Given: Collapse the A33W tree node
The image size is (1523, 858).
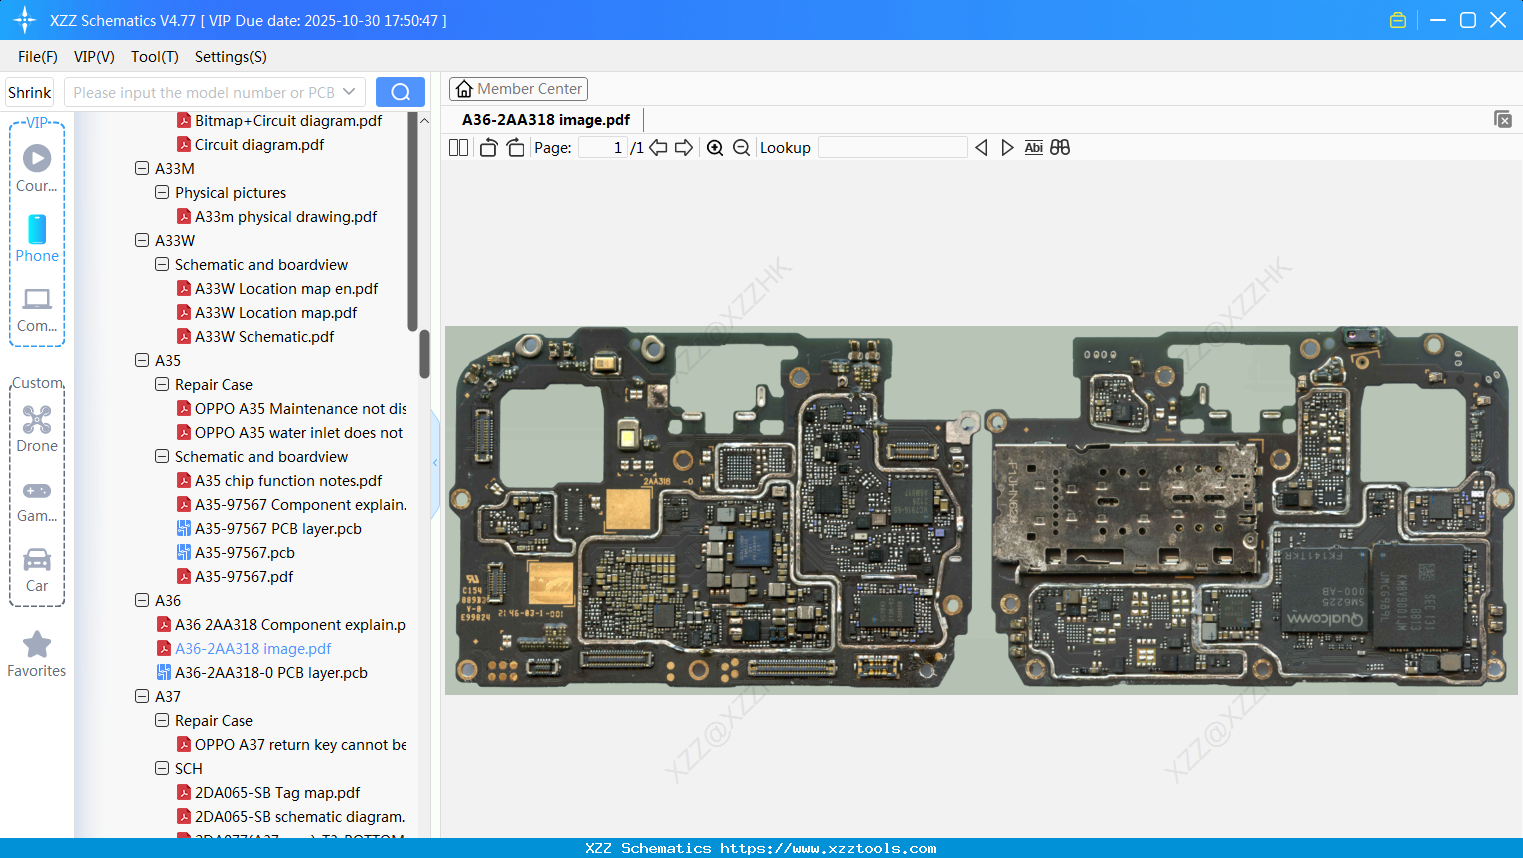Looking at the screenshot, I should click(x=142, y=240).
